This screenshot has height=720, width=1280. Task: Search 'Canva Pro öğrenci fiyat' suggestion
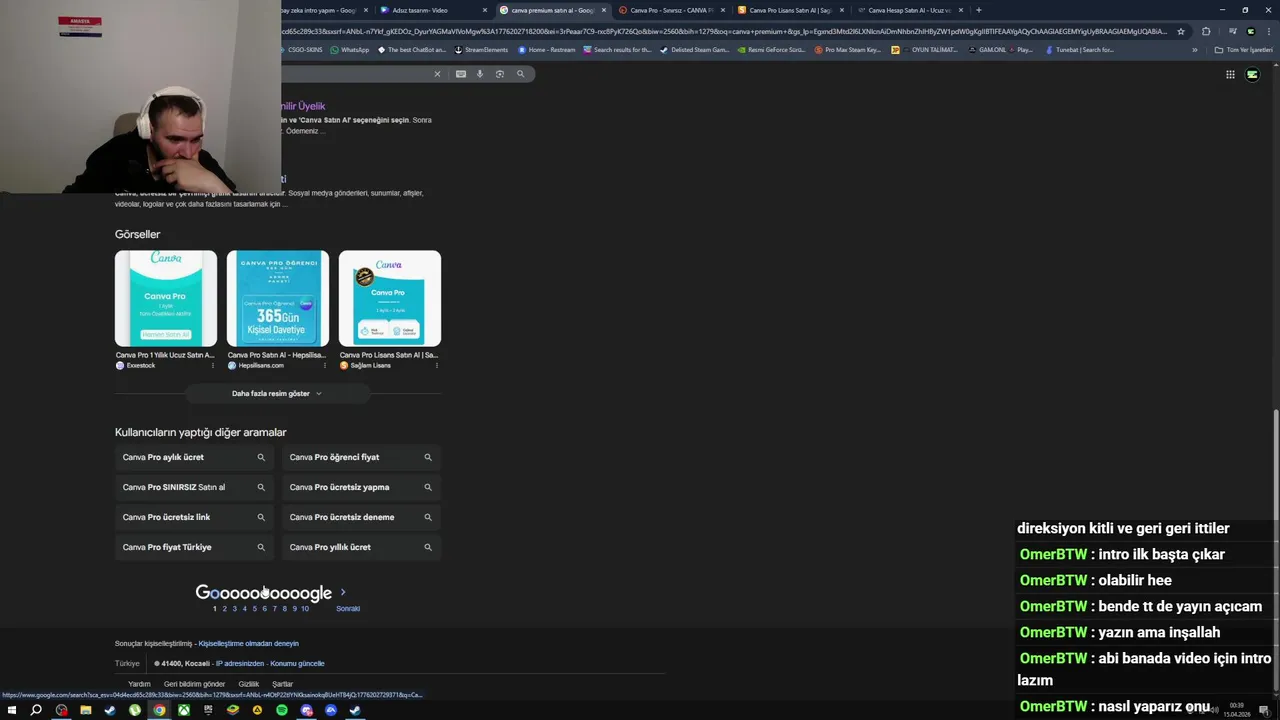(x=360, y=457)
